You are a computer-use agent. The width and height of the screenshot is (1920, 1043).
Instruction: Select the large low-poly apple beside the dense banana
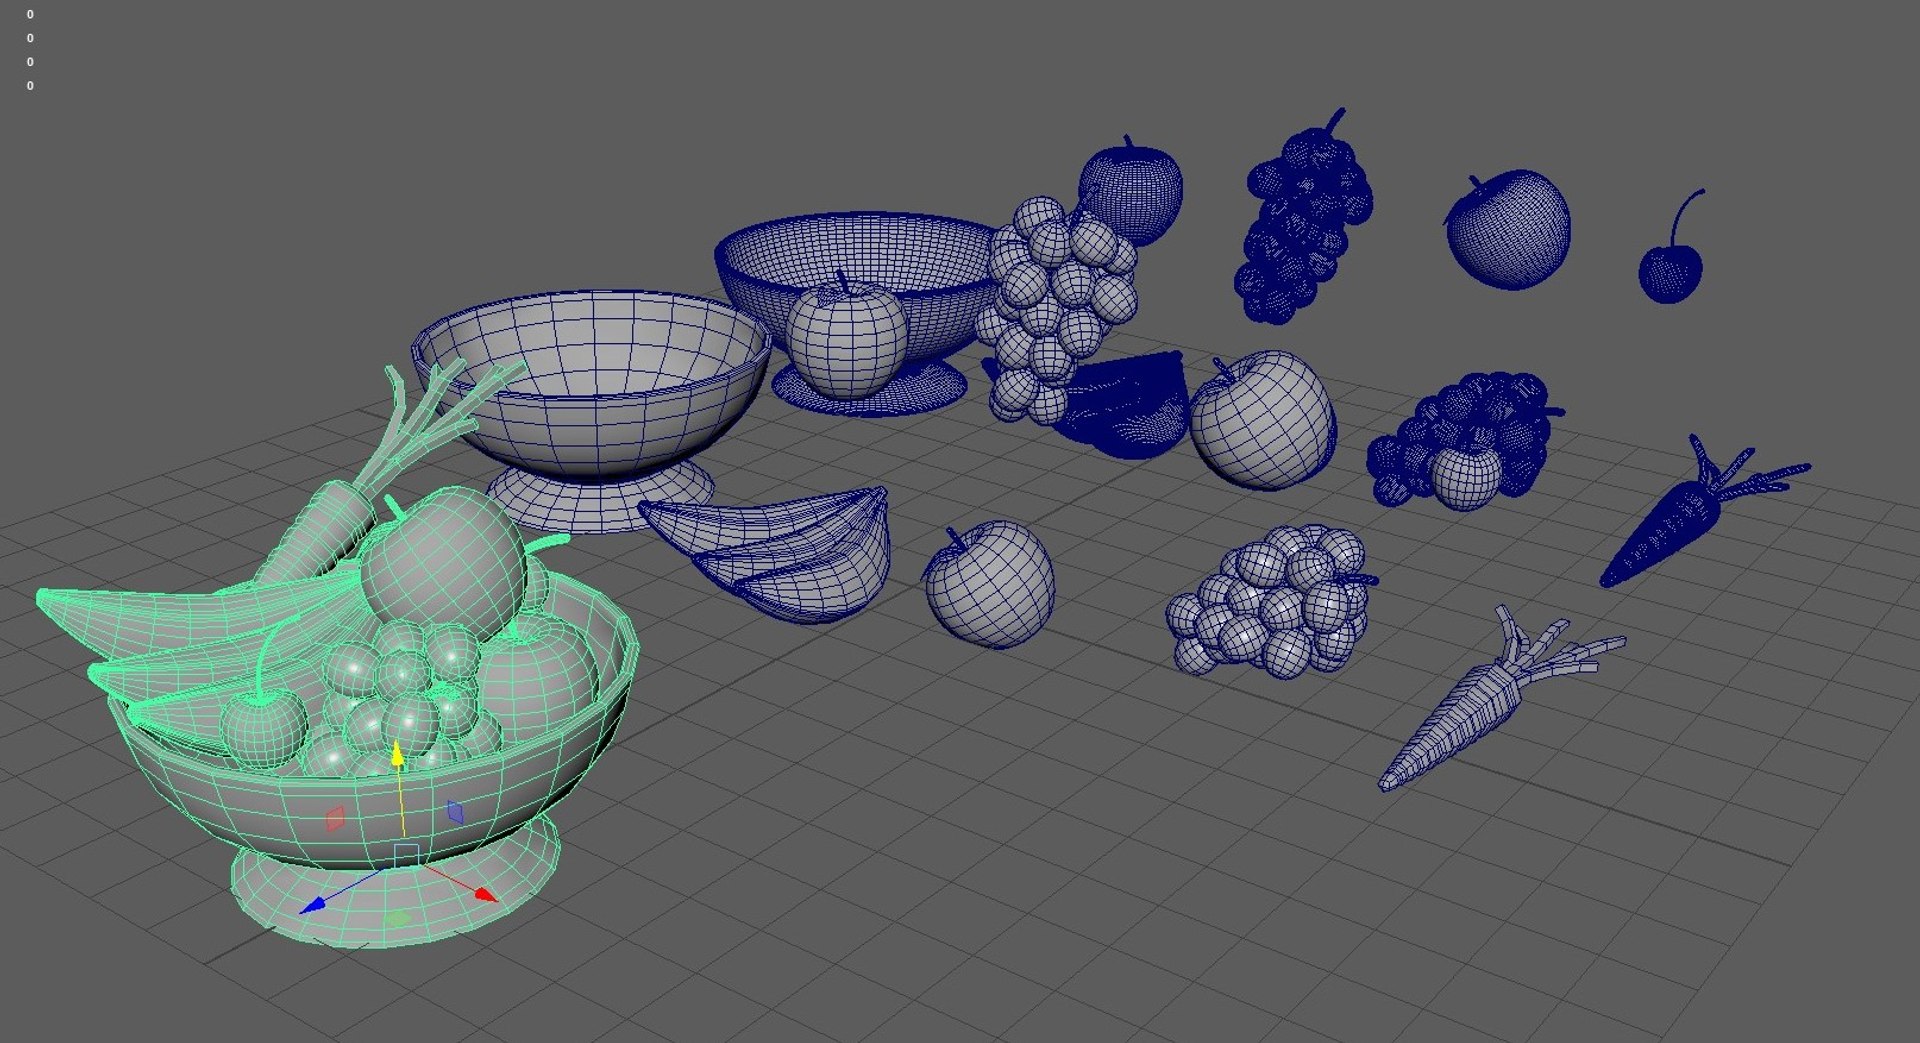pos(1262,420)
